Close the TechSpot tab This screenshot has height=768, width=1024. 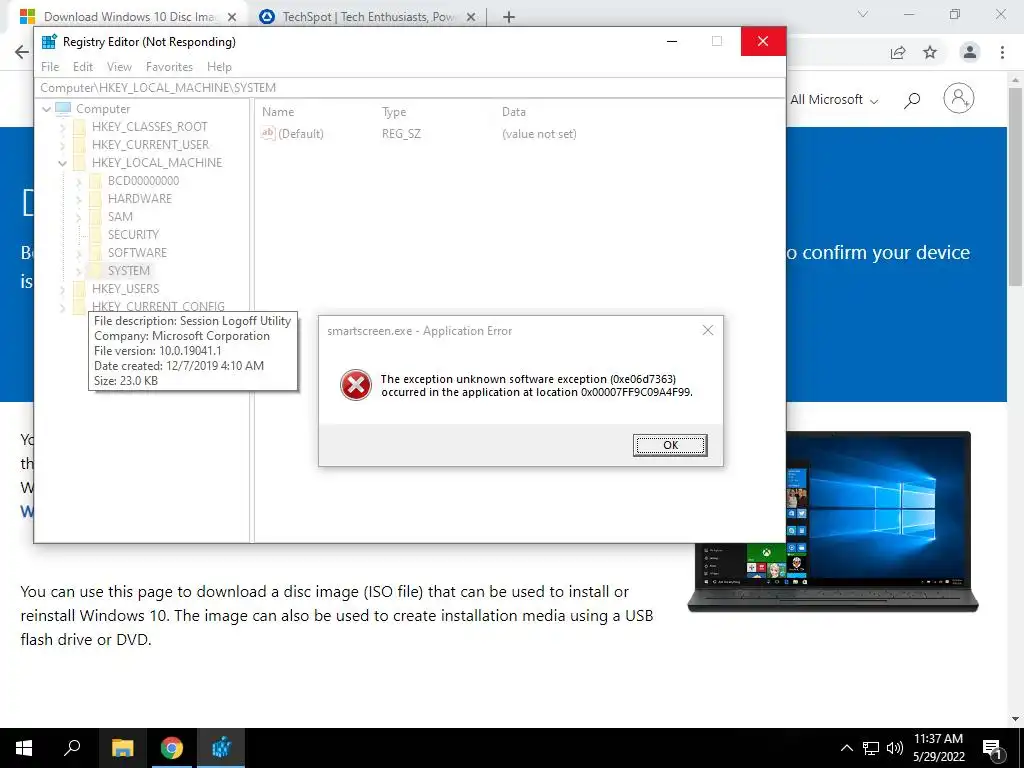(471, 17)
